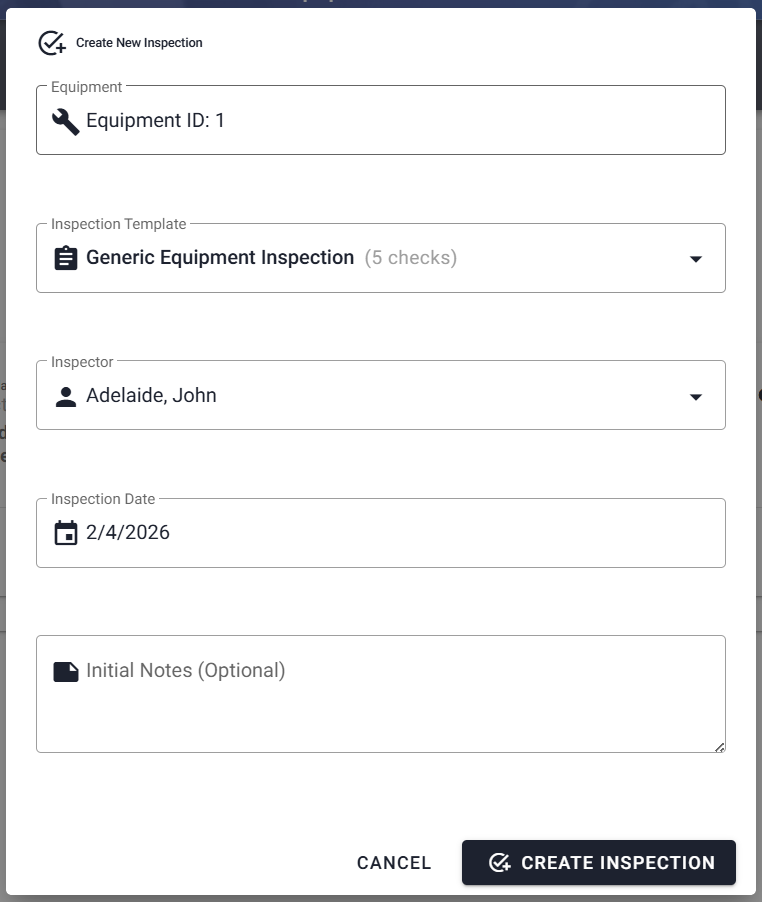Click the "(5 checks)" template count text
Viewport: 762px width, 902px height.
[410, 258]
